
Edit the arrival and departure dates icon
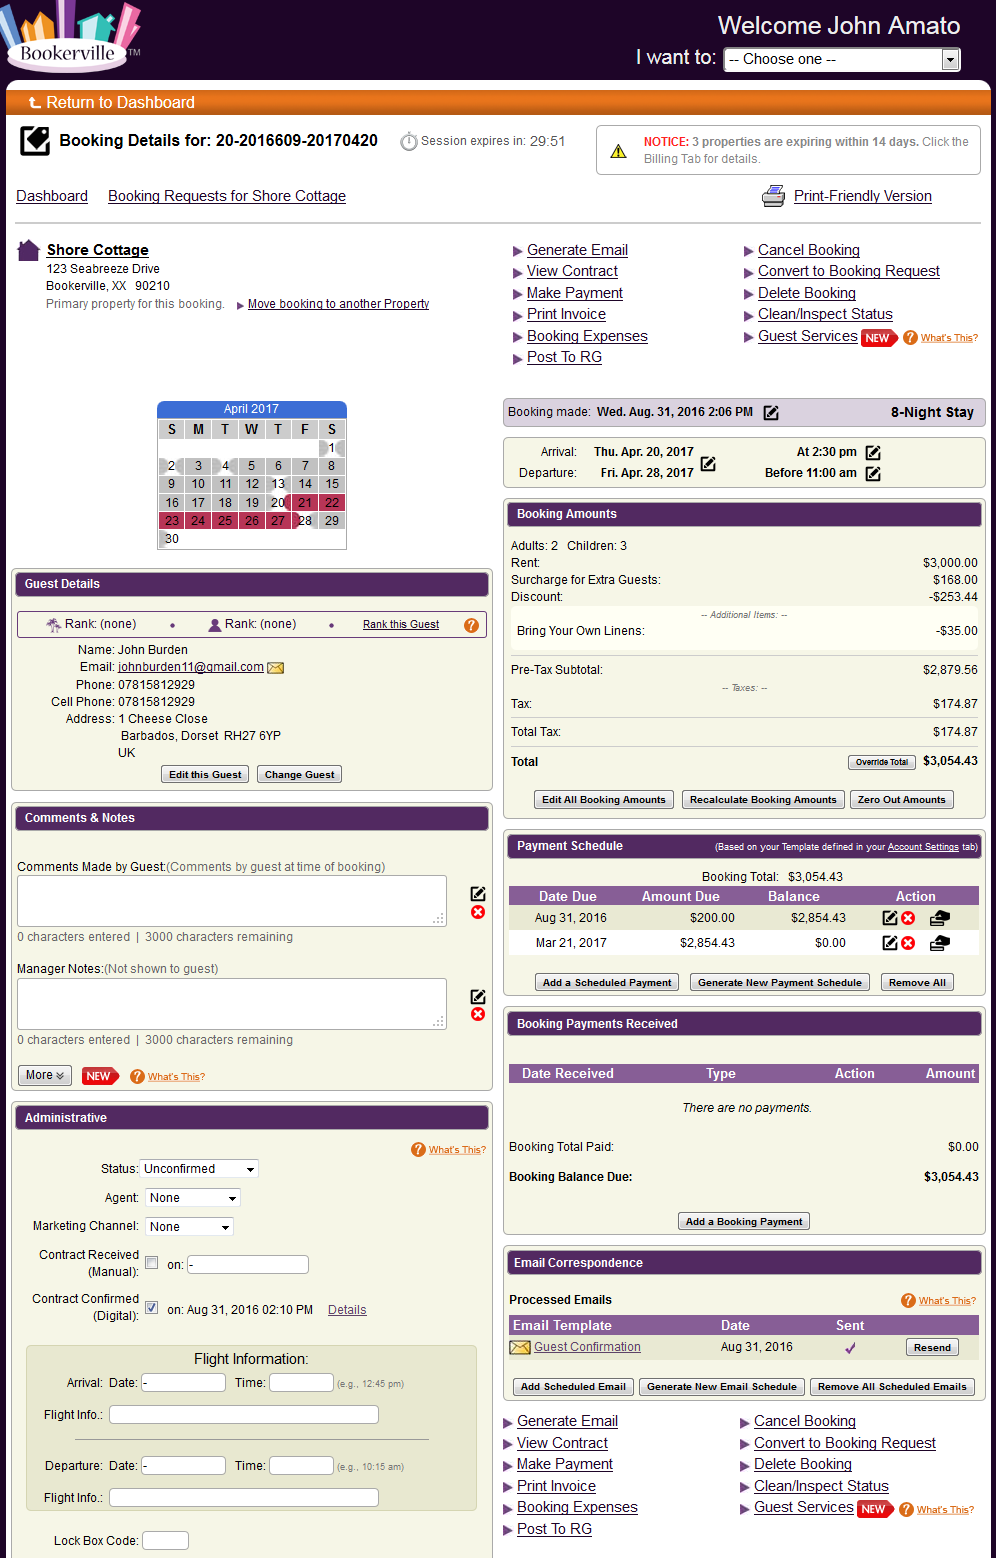[x=708, y=463]
